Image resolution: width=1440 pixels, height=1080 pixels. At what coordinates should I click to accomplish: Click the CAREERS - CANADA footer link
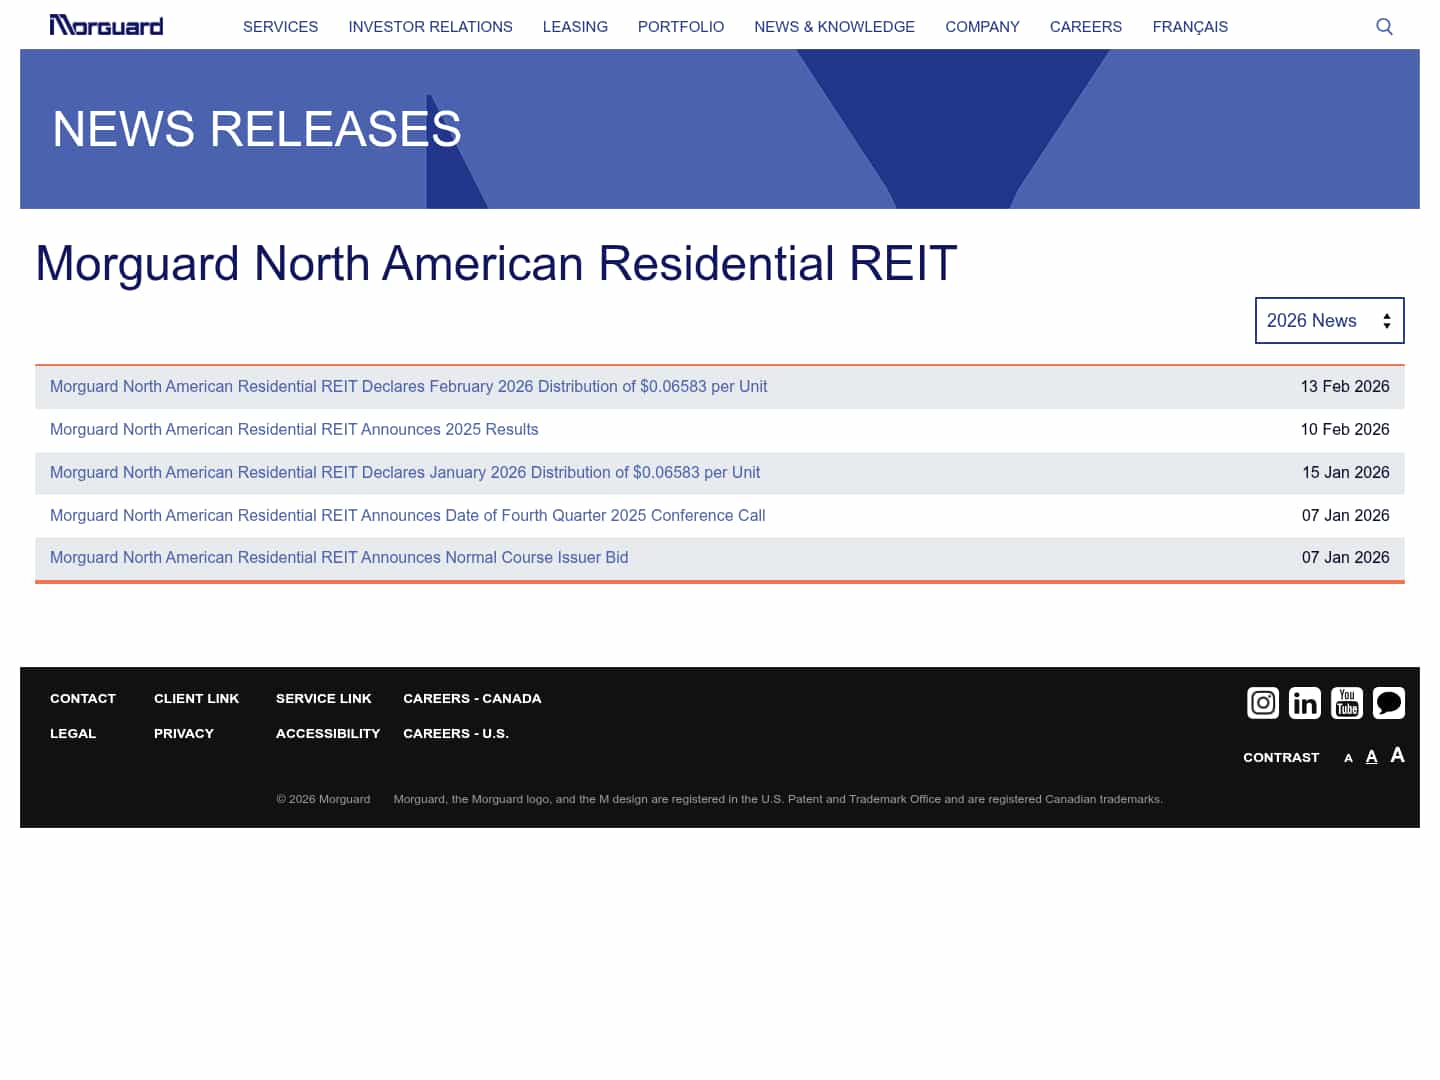(472, 698)
